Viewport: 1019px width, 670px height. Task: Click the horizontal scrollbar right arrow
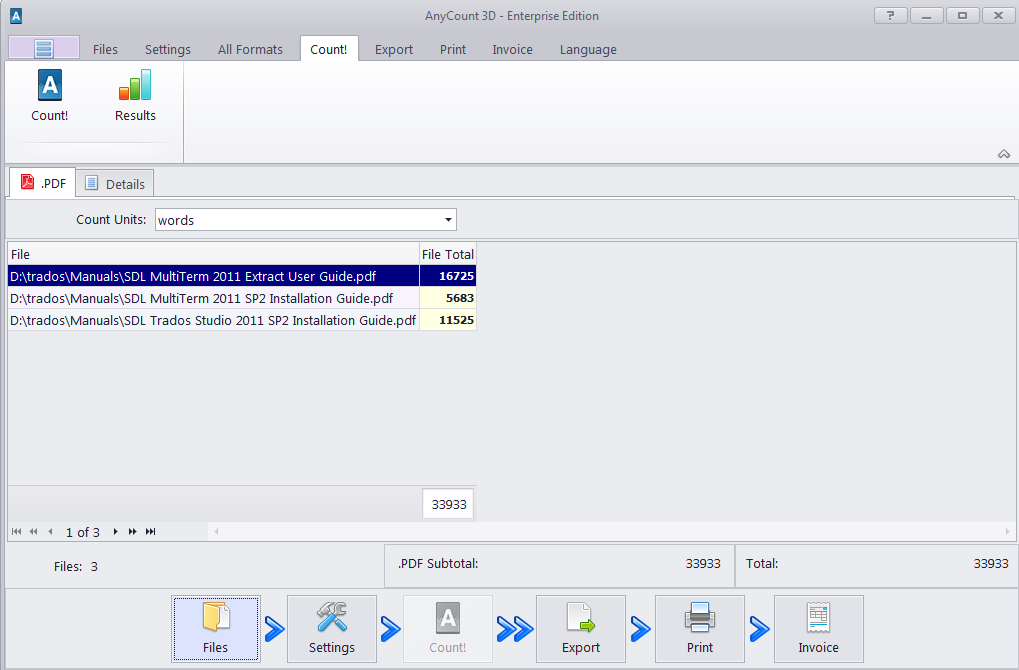[1008, 532]
